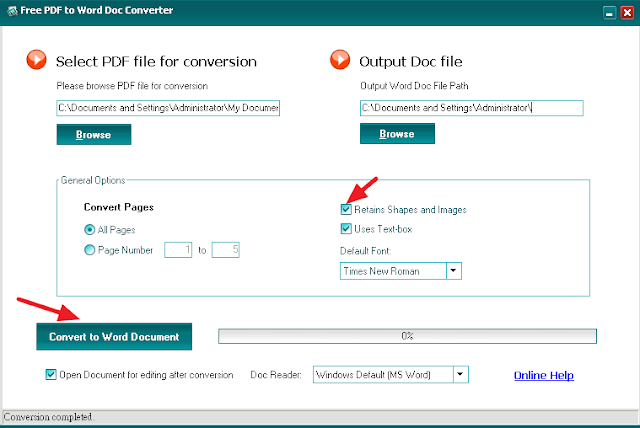
Task: Click the Times New Roman font box
Action: (393, 271)
